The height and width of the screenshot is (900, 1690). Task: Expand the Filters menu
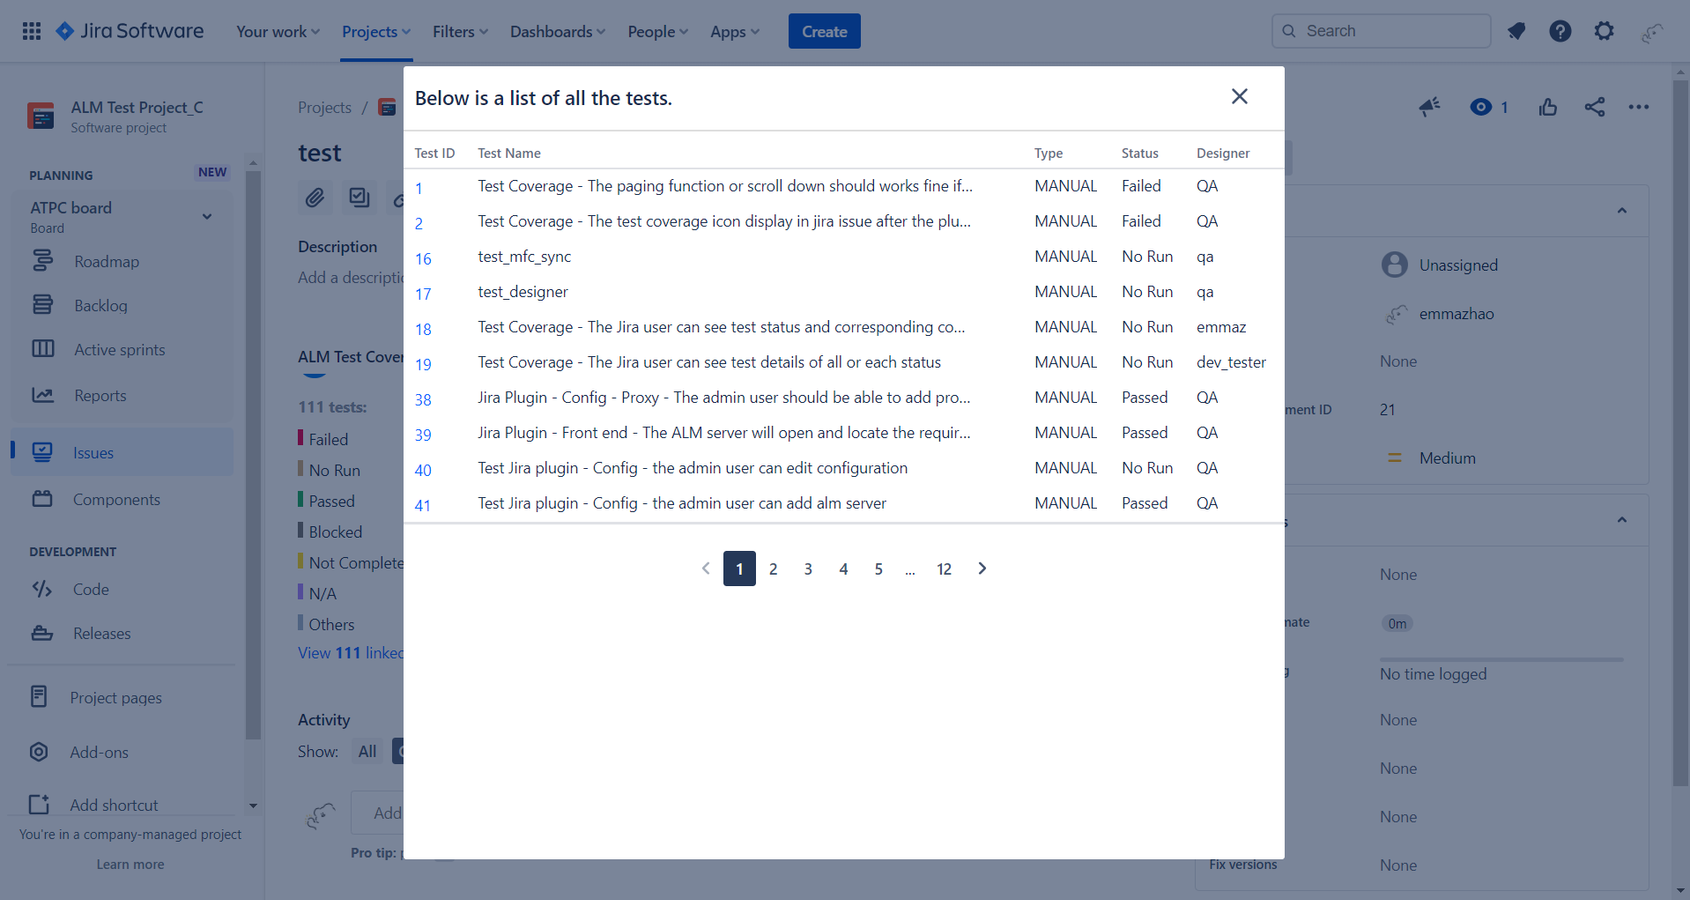(460, 31)
